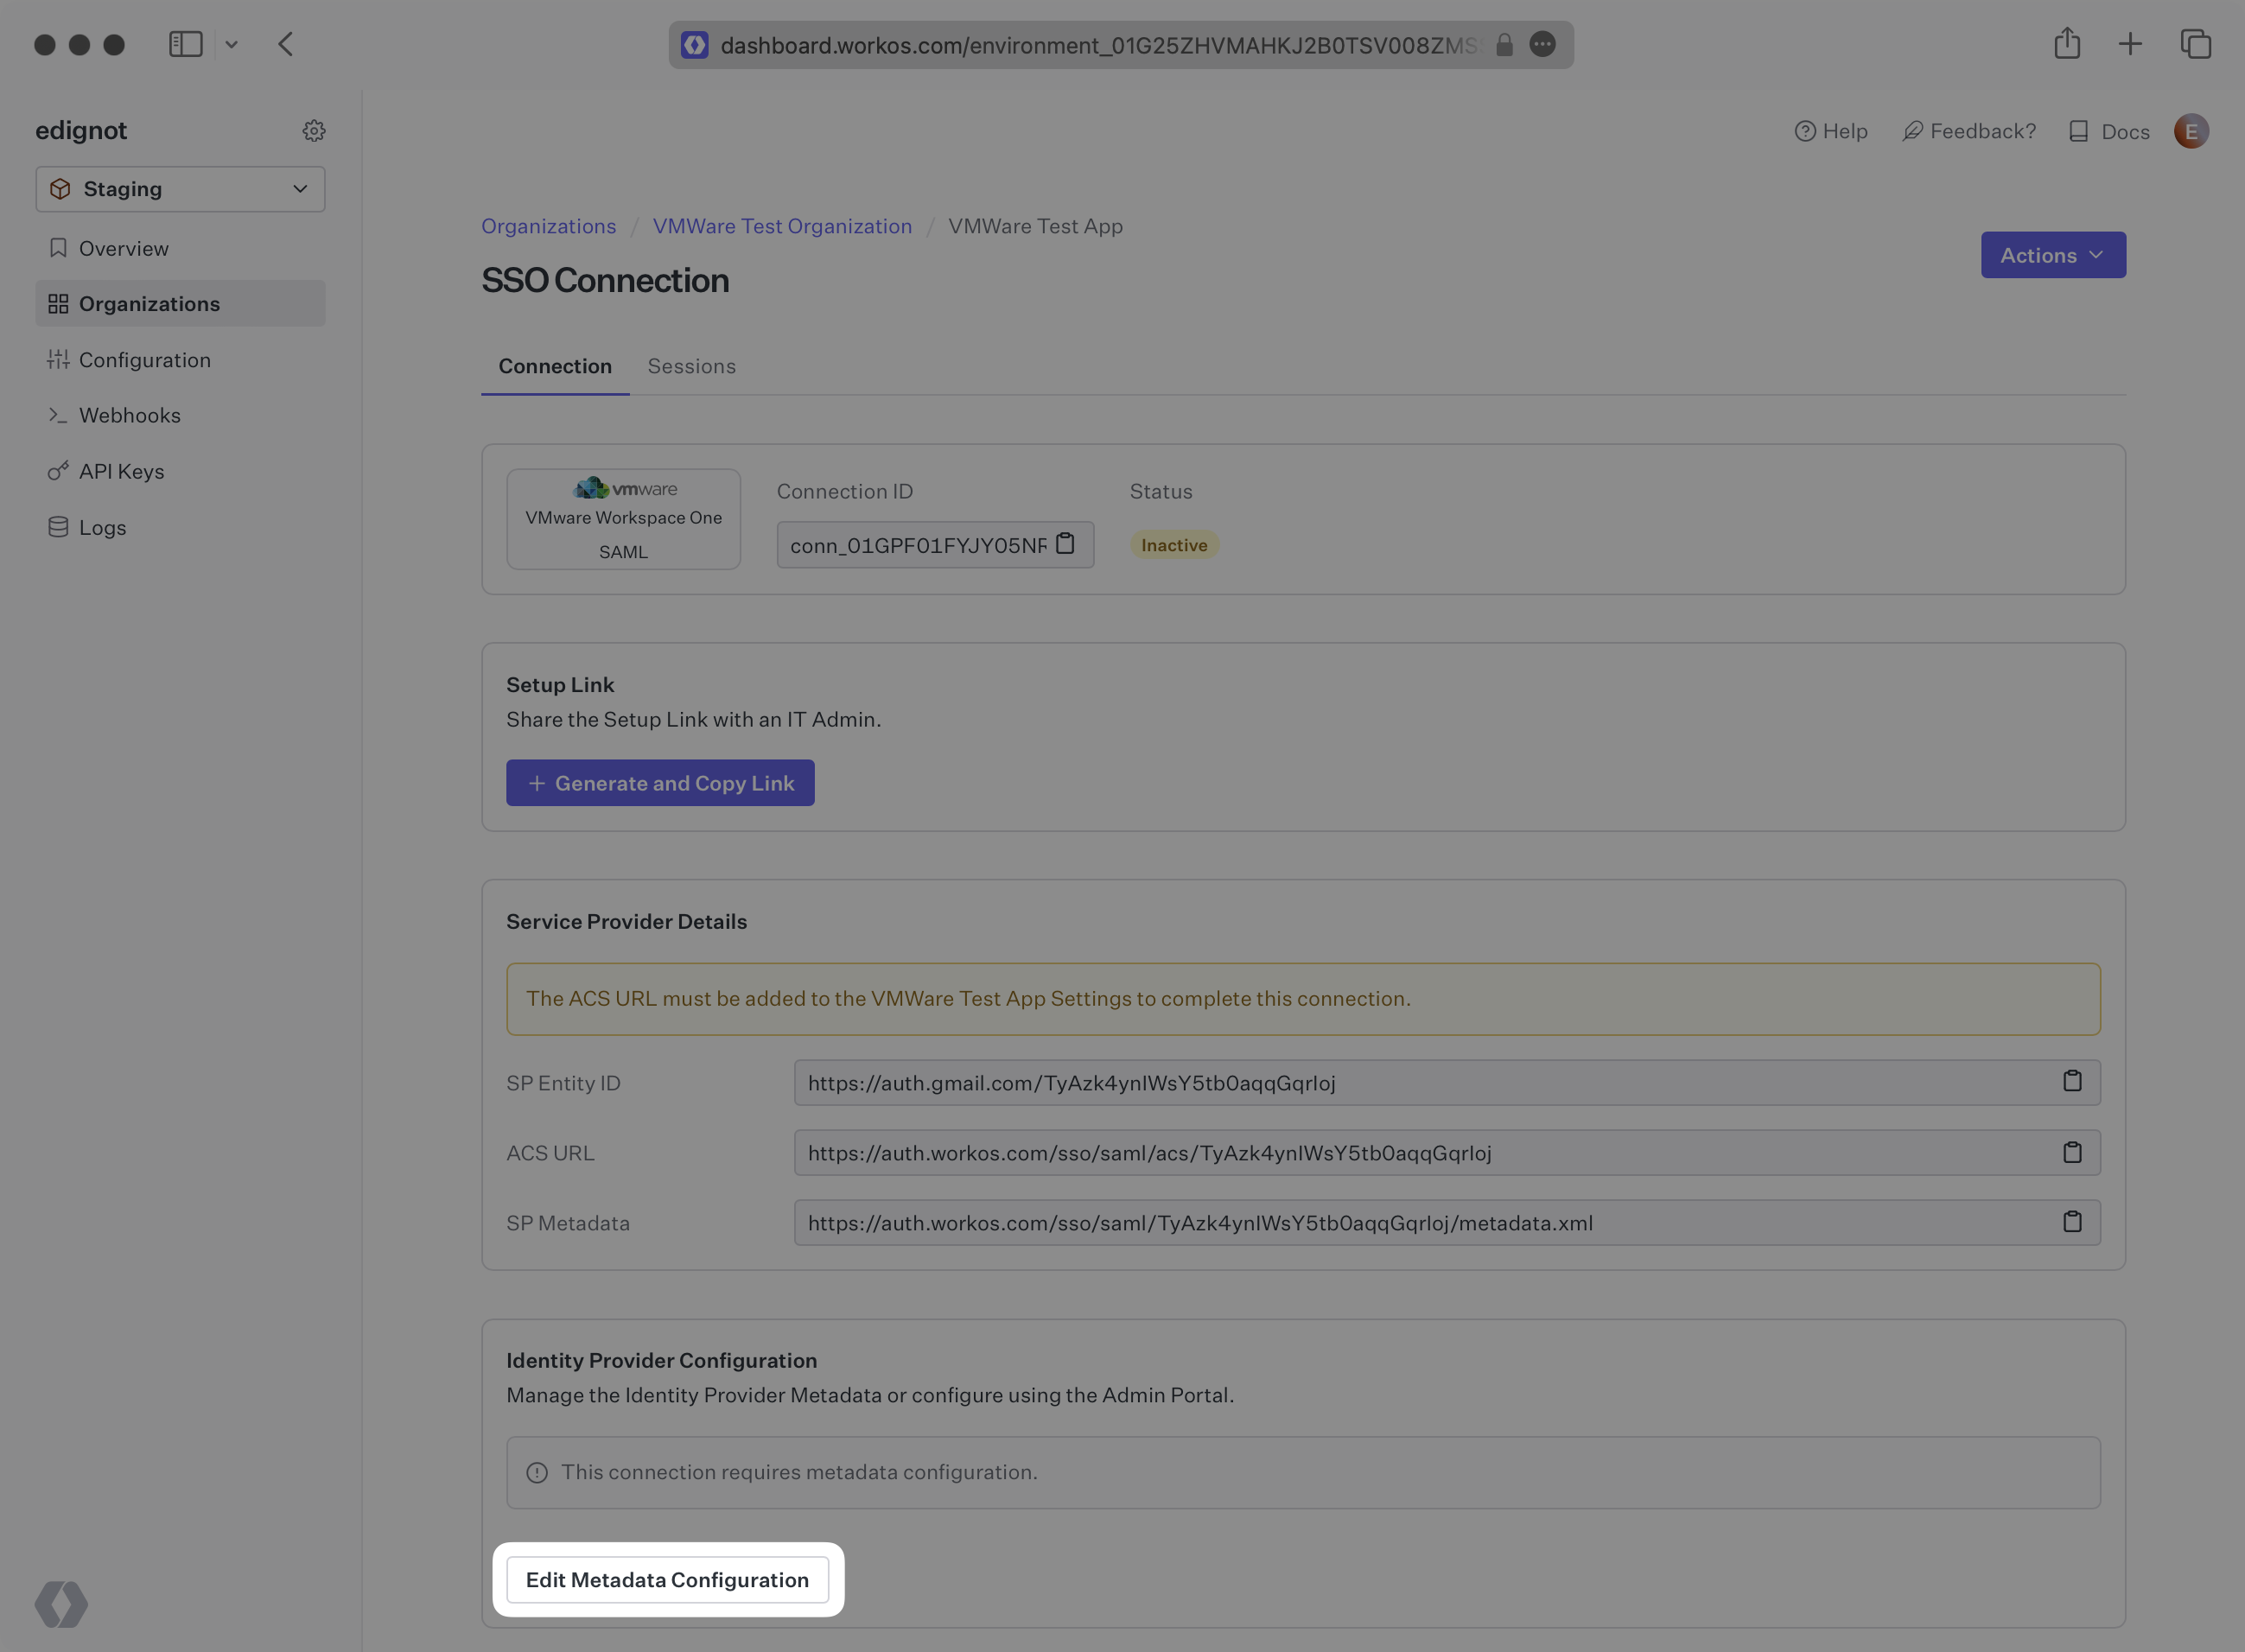Click Generate and Copy Link button

coord(660,783)
